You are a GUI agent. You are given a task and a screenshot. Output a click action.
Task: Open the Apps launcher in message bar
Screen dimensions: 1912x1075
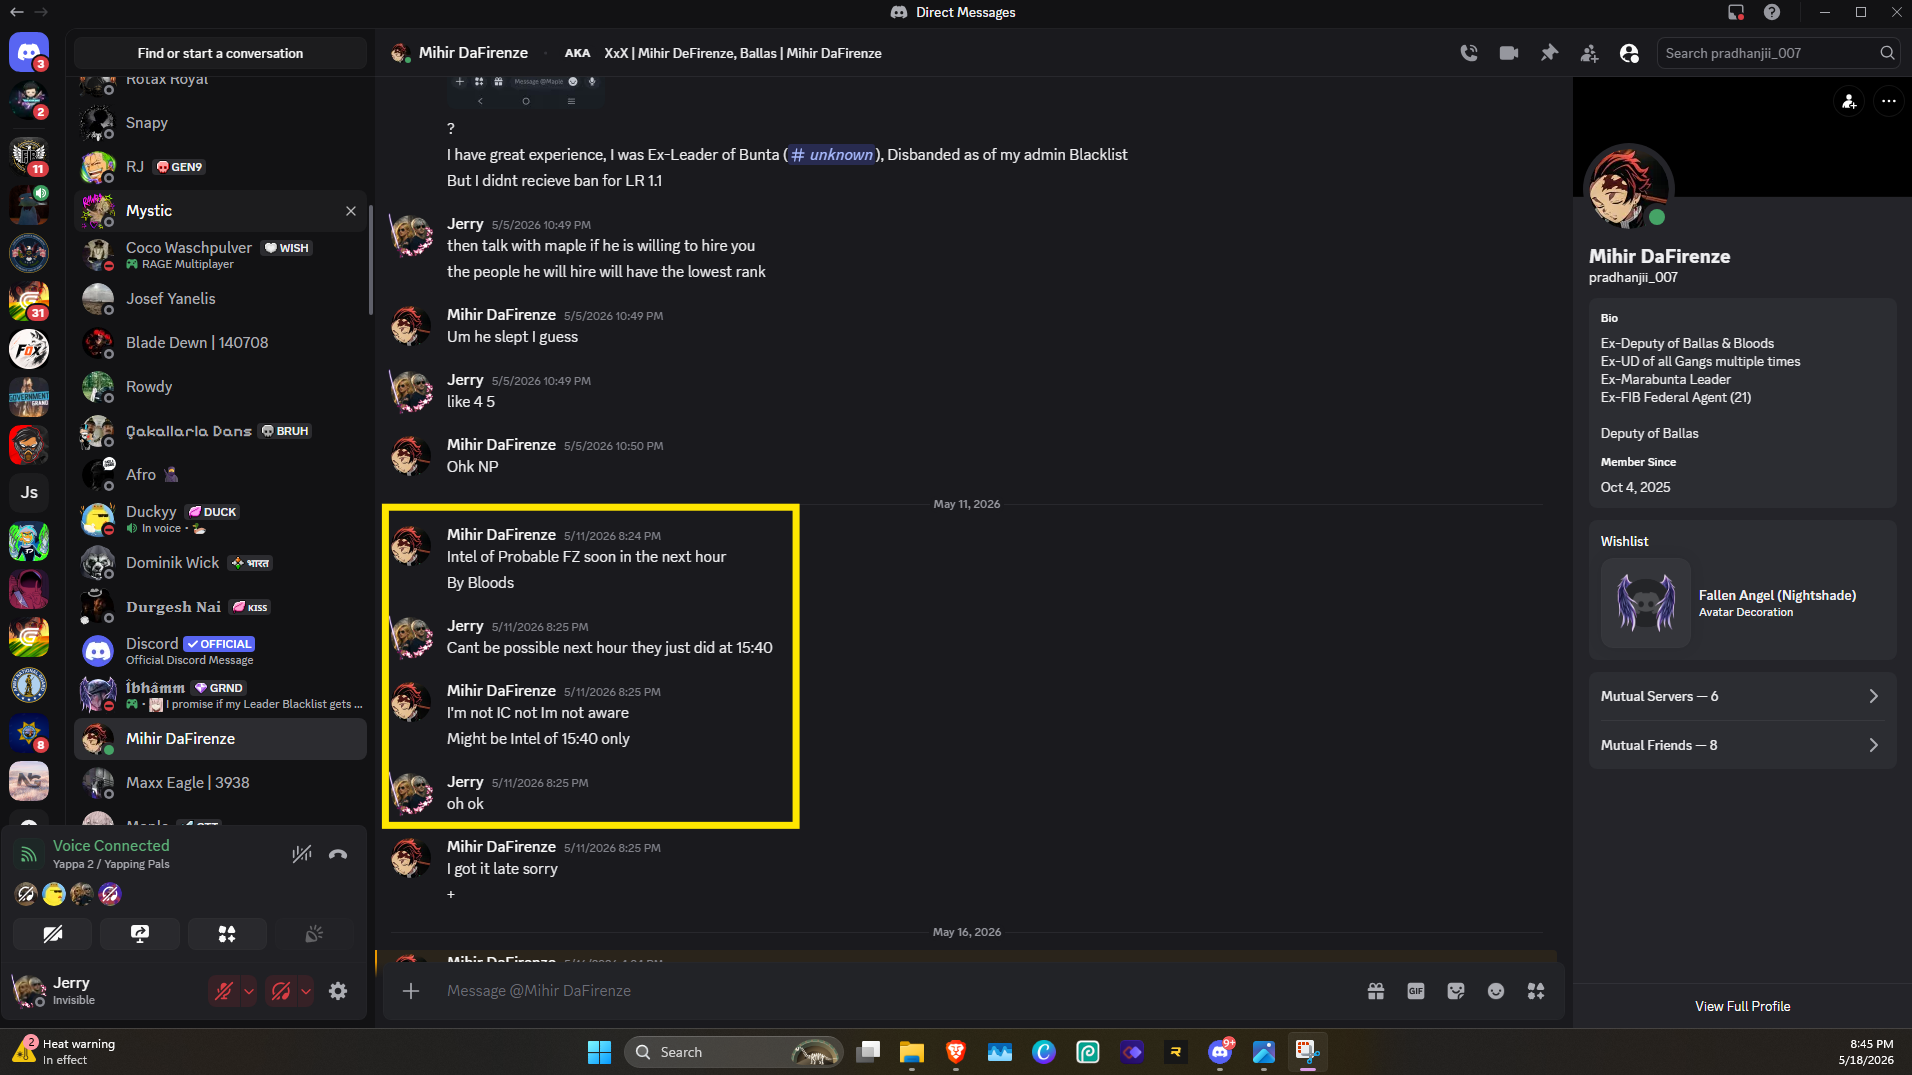point(1536,991)
